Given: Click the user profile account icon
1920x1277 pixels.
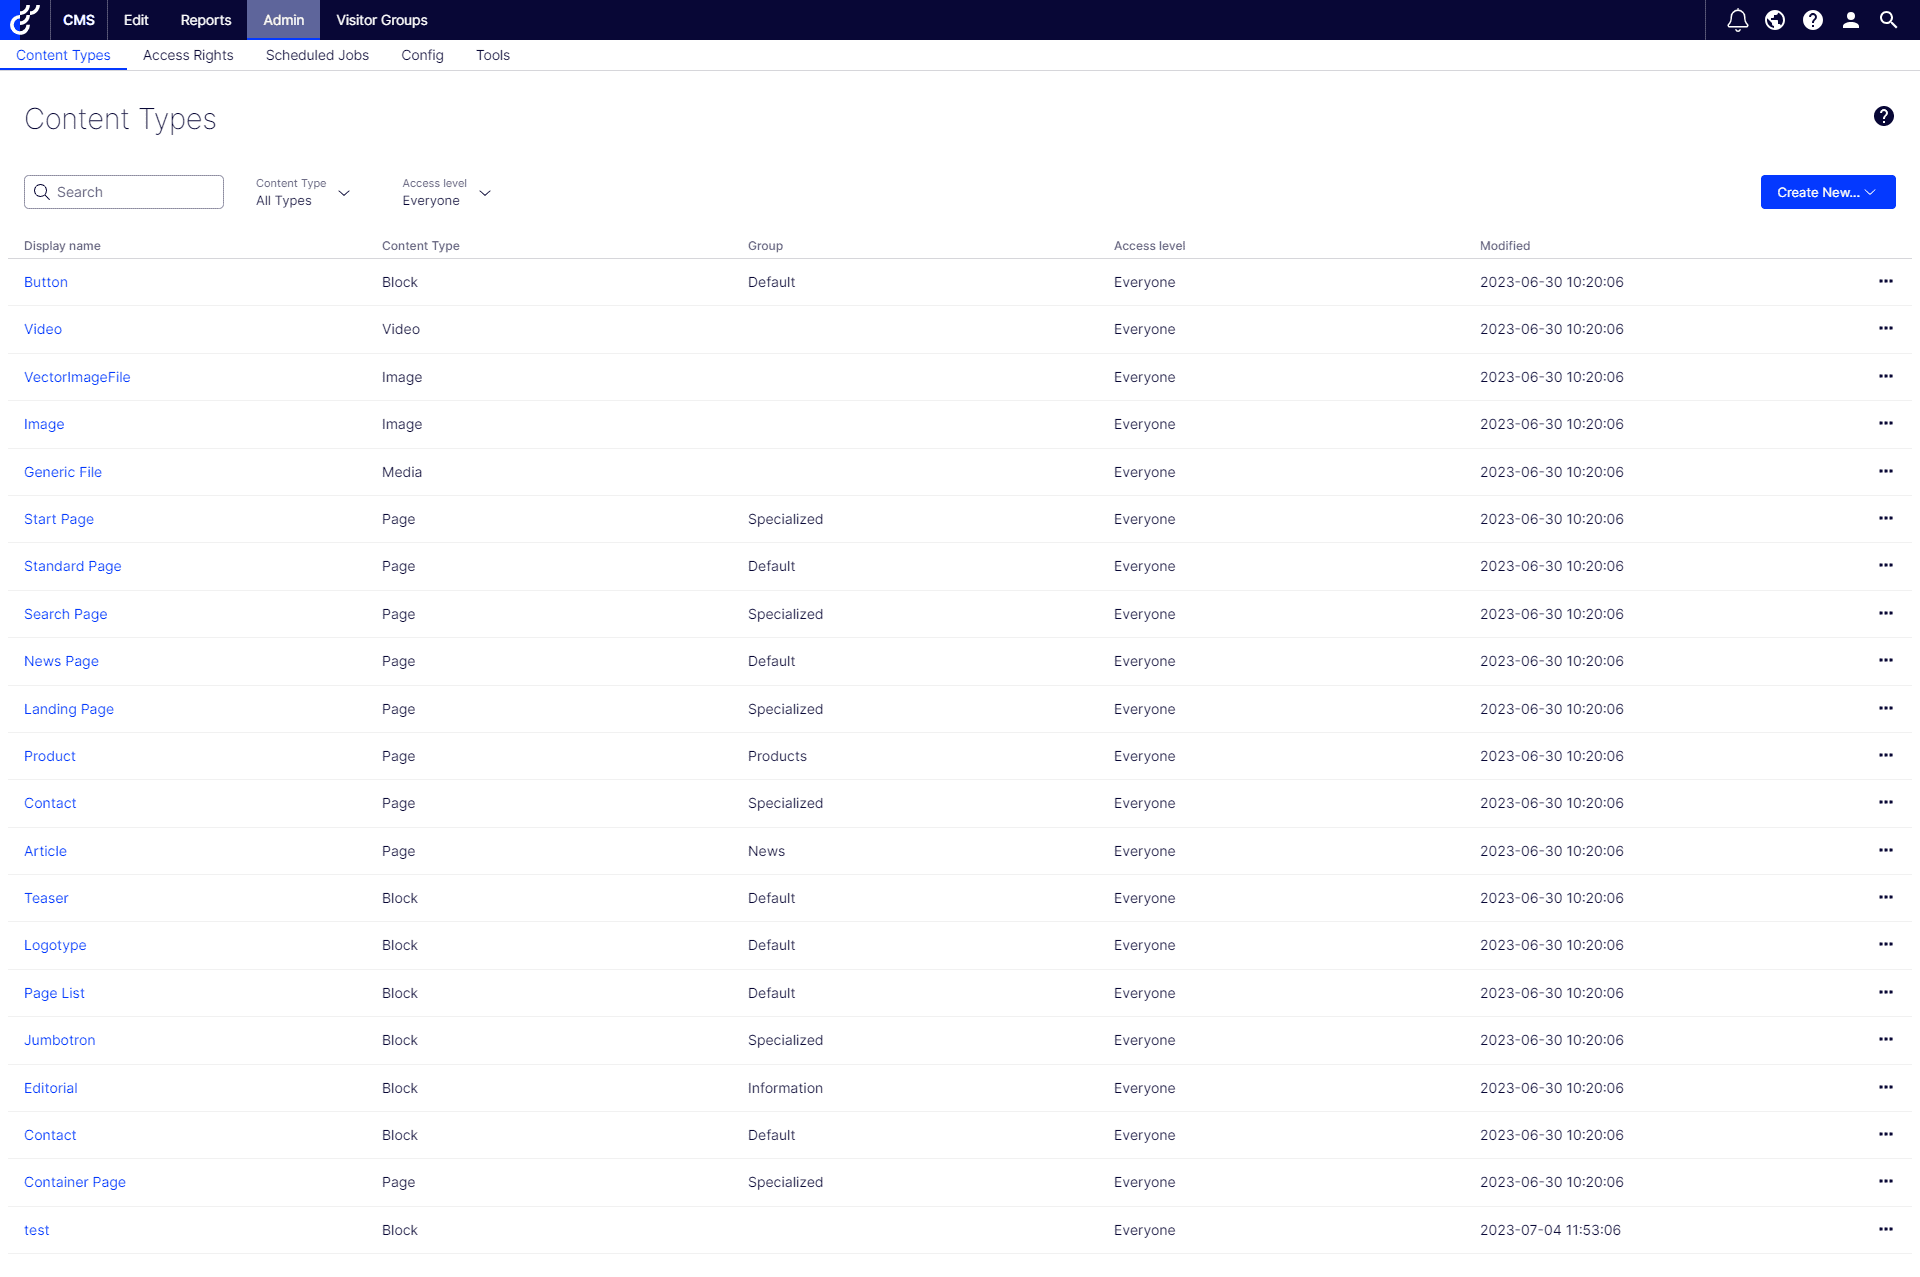Looking at the screenshot, I should [1850, 19].
